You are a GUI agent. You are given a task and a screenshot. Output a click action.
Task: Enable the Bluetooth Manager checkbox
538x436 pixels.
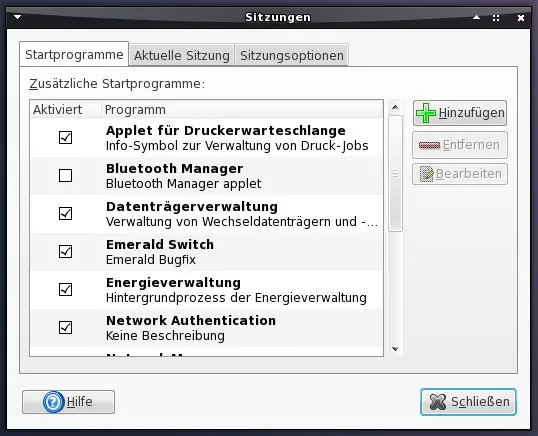(65, 176)
